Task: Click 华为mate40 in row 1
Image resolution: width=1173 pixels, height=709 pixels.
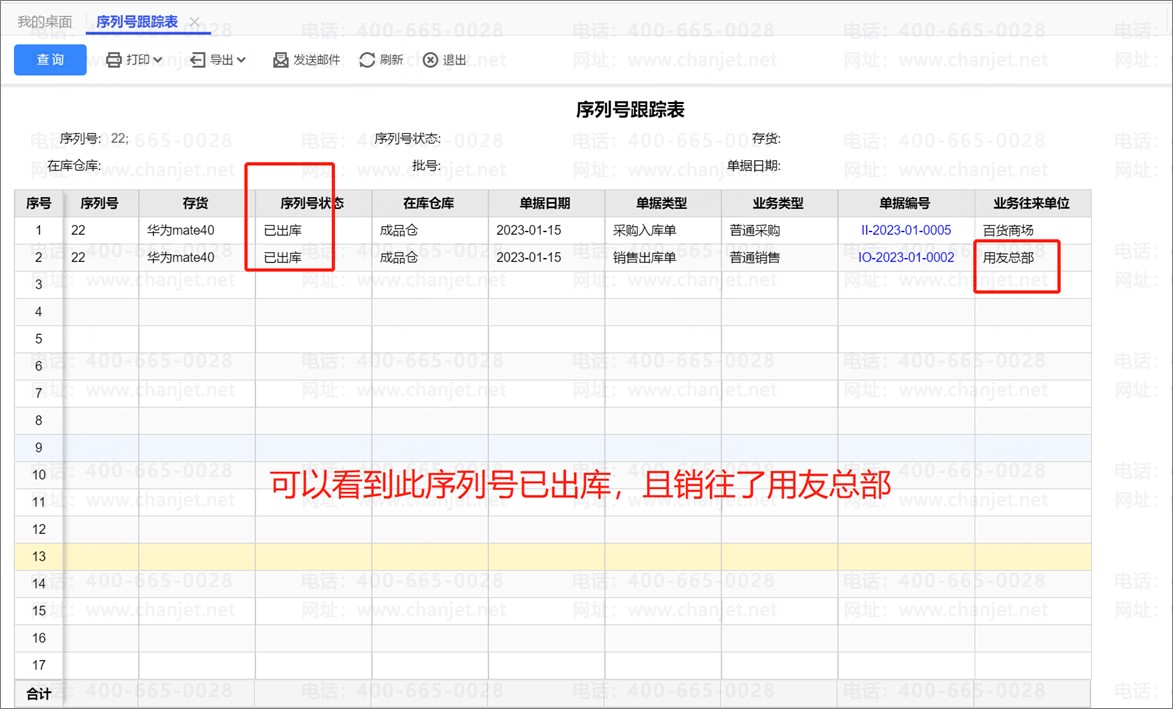Action: click(180, 230)
